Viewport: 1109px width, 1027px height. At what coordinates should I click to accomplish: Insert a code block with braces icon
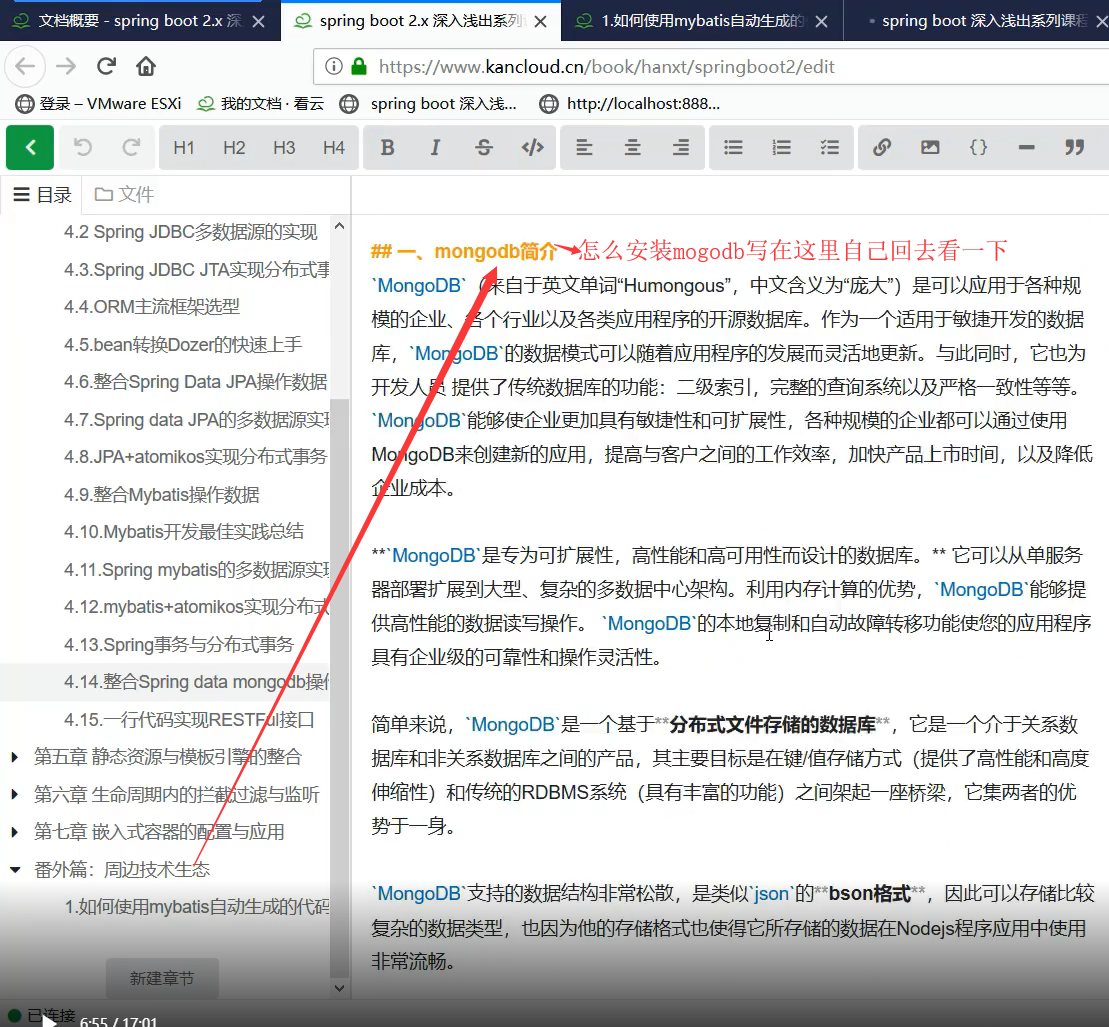pyautogui.click(x=978, y=147)
